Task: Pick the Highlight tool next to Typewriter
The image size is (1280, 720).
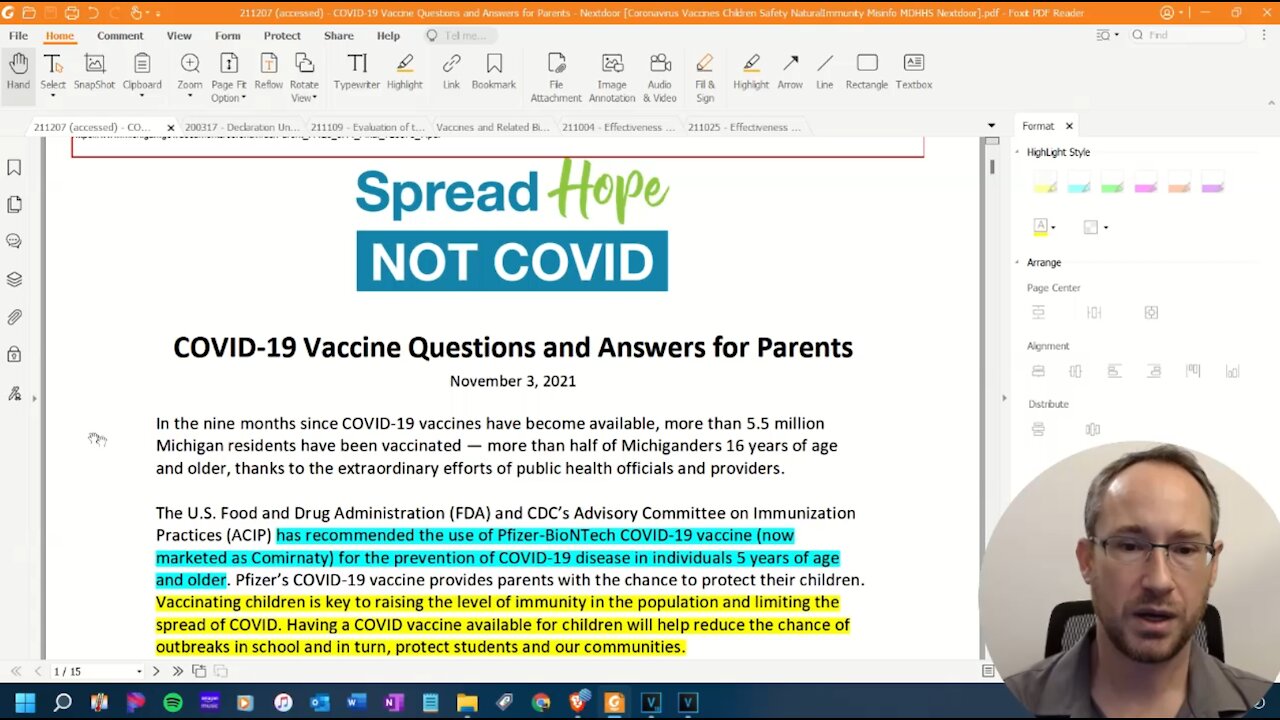Action: 404,72
